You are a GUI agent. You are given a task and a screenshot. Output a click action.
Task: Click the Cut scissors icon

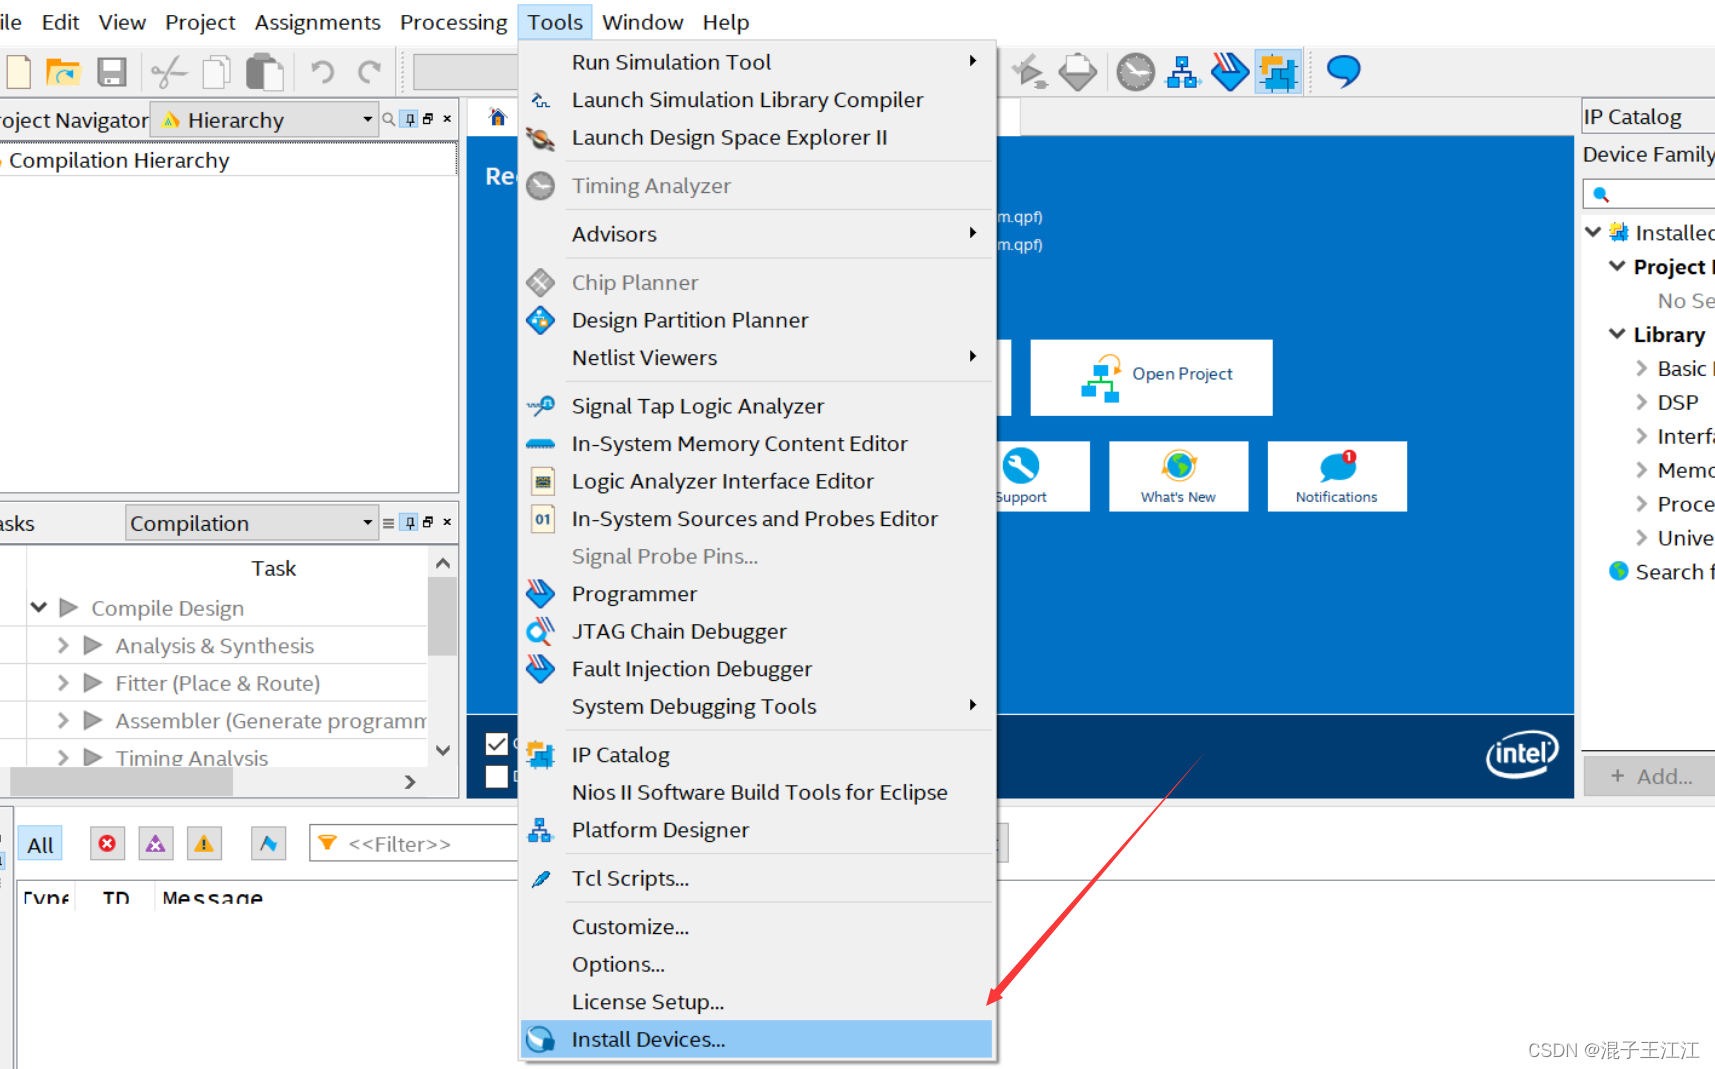pyautogui.click(x=169, y=72)
